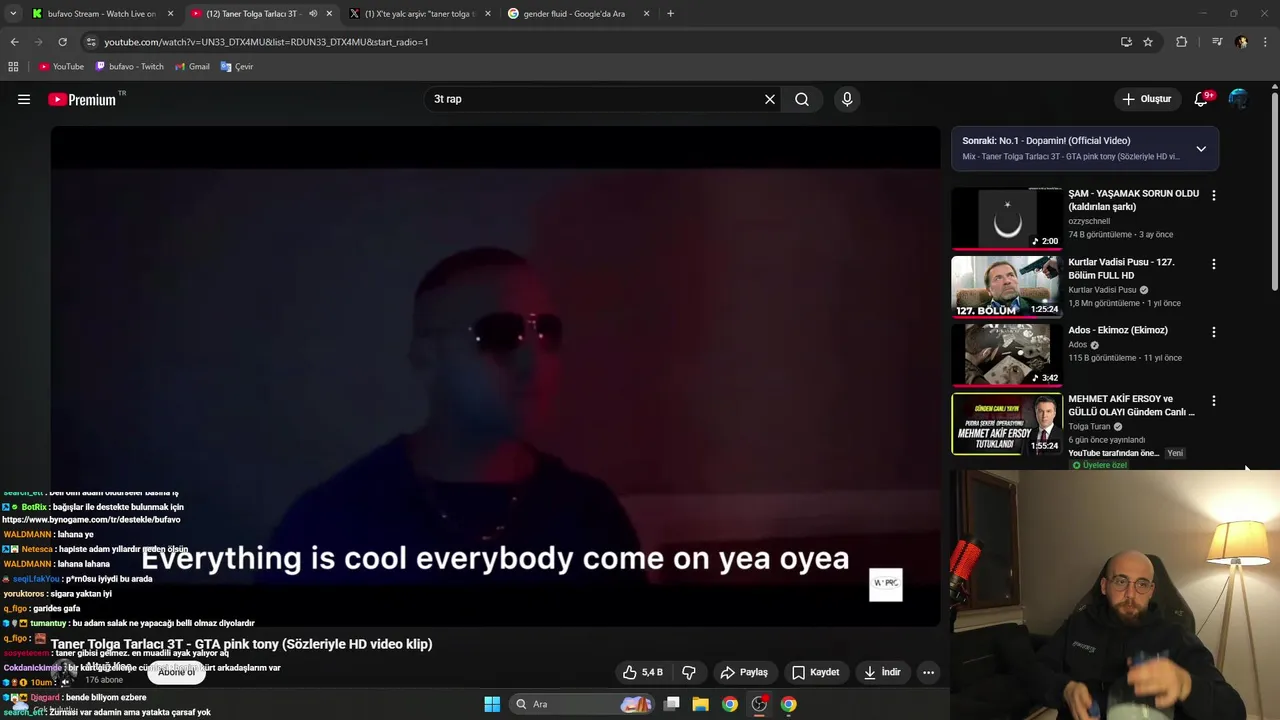Viewport: 1280px width, 720px height.
Task: Open File Explorer from the taskbar
Action: 701,704
